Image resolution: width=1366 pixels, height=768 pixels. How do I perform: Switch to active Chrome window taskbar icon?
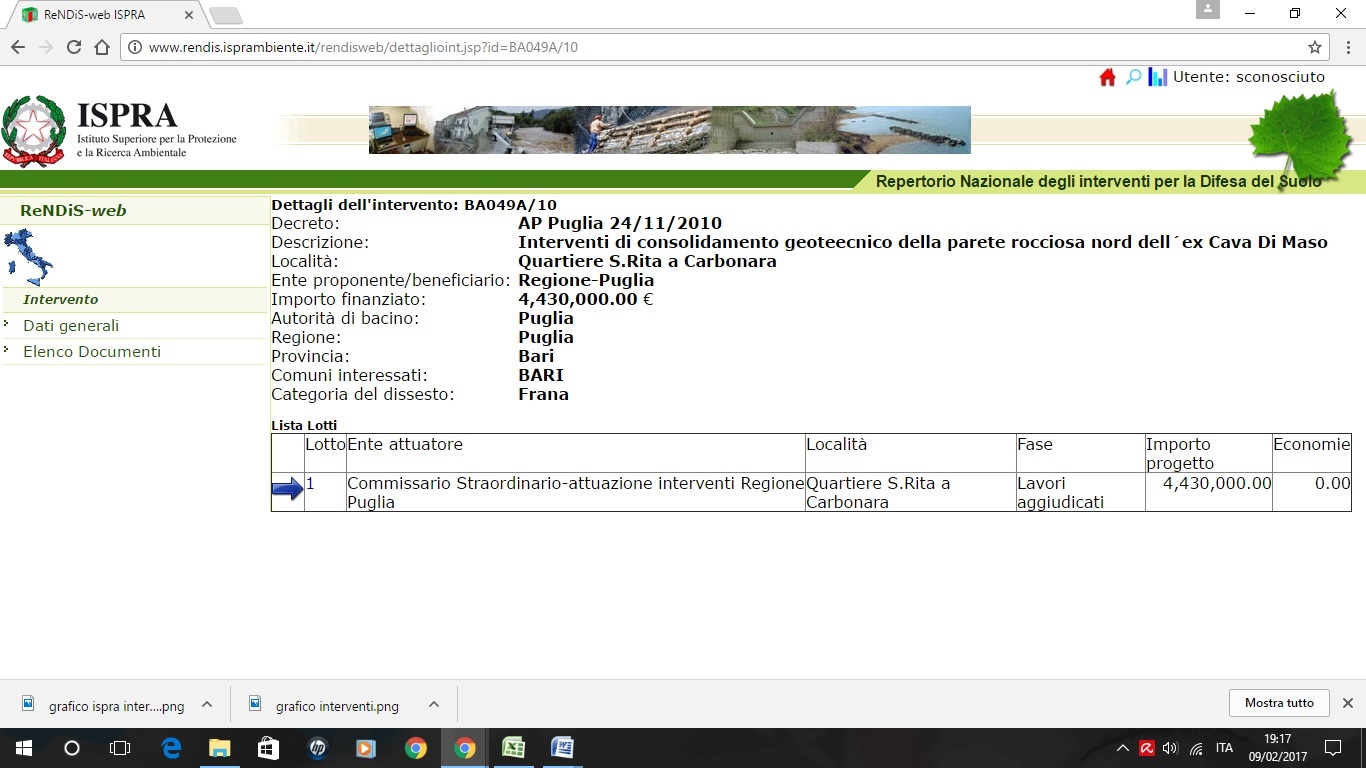point(464,748)
